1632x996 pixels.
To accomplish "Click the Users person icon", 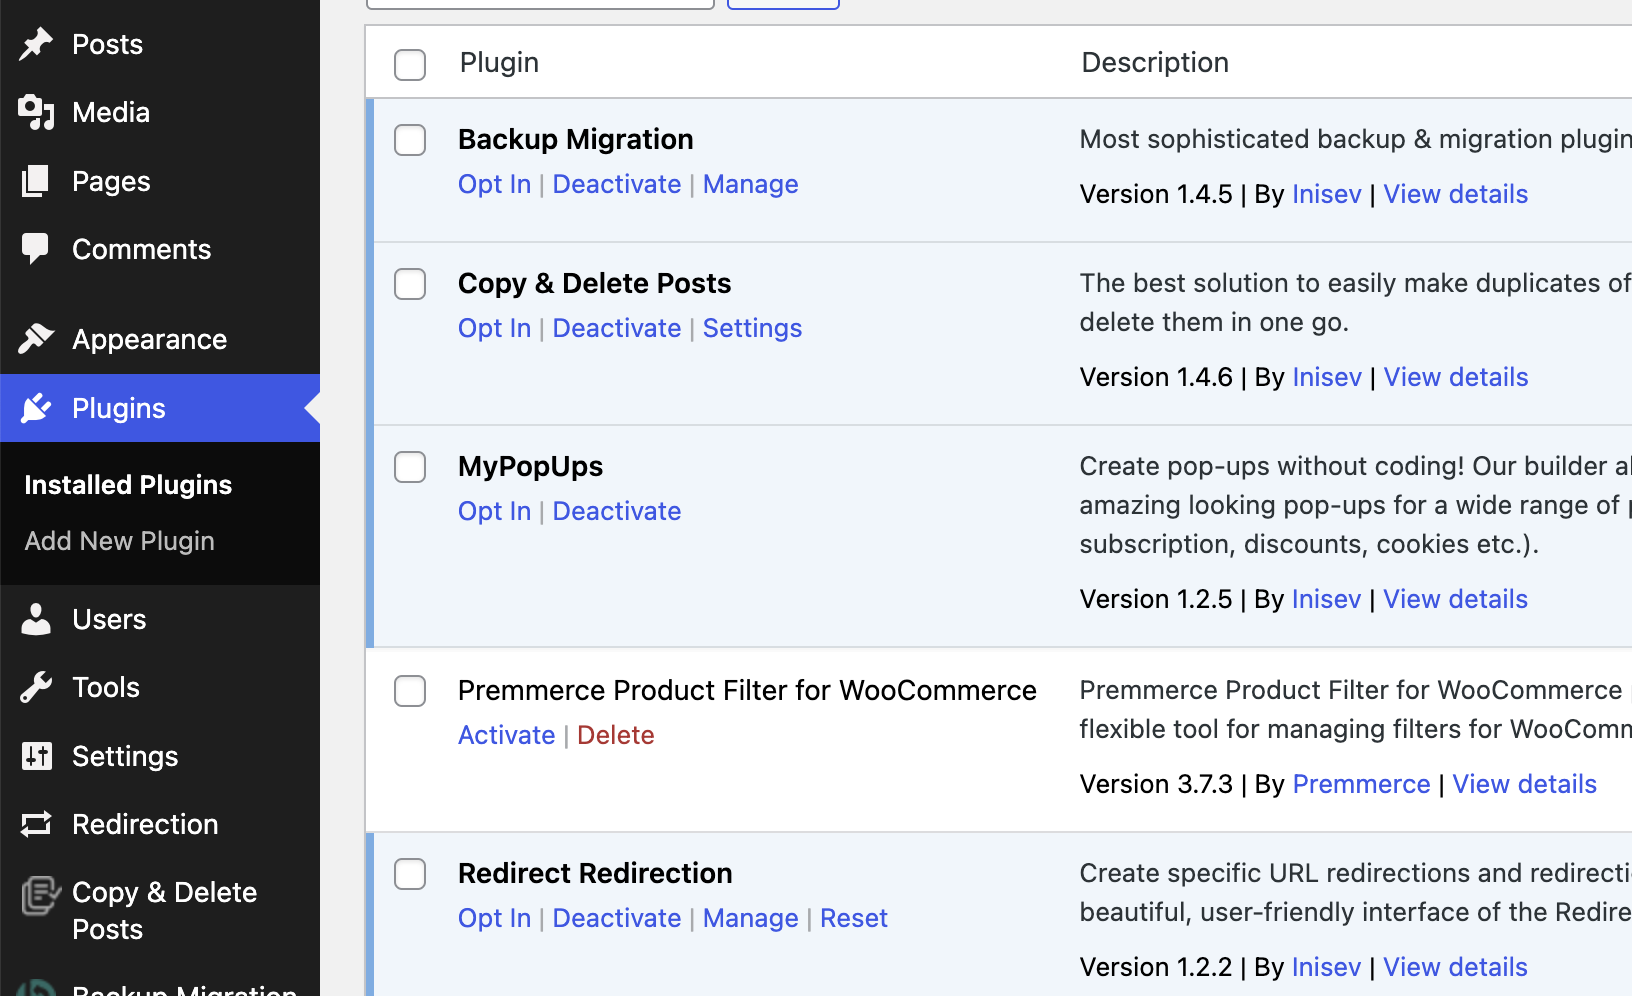I will click(x=36, y=619).
